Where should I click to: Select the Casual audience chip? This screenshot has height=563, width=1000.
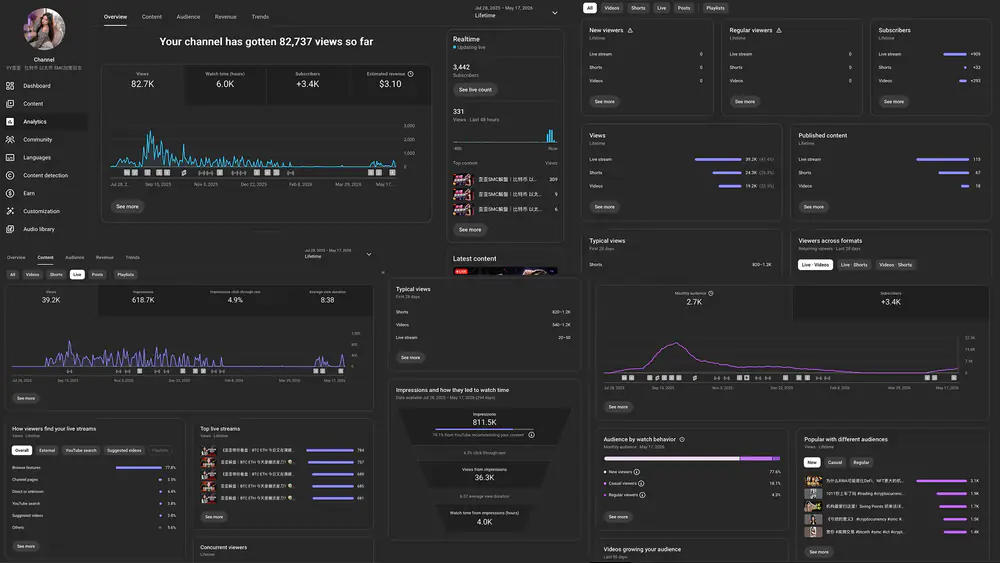pos(835,462)
